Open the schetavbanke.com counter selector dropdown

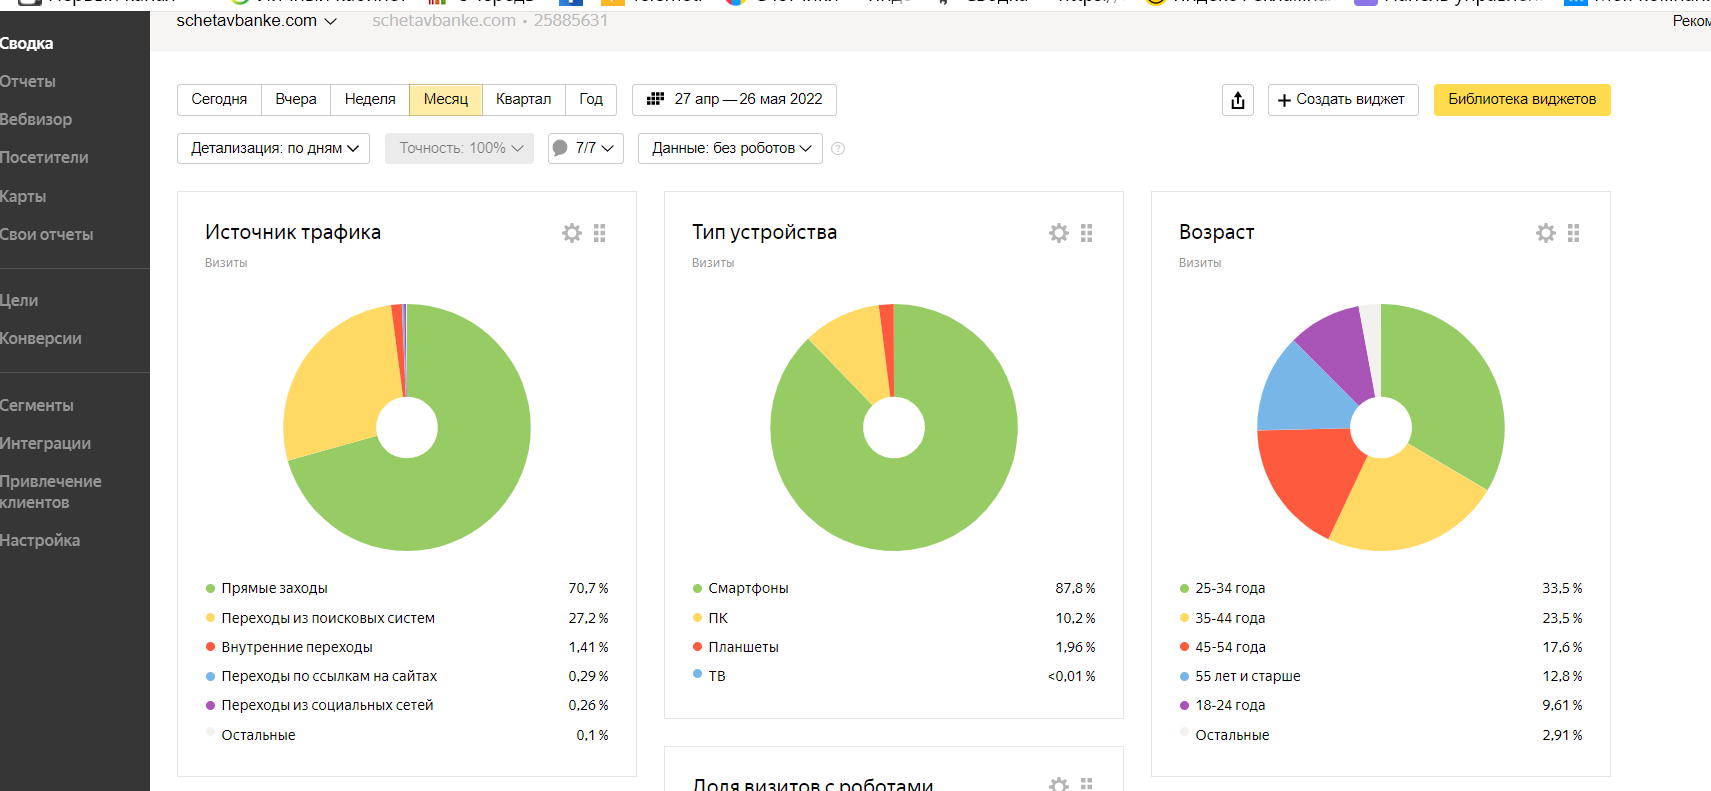coord(256,20)
